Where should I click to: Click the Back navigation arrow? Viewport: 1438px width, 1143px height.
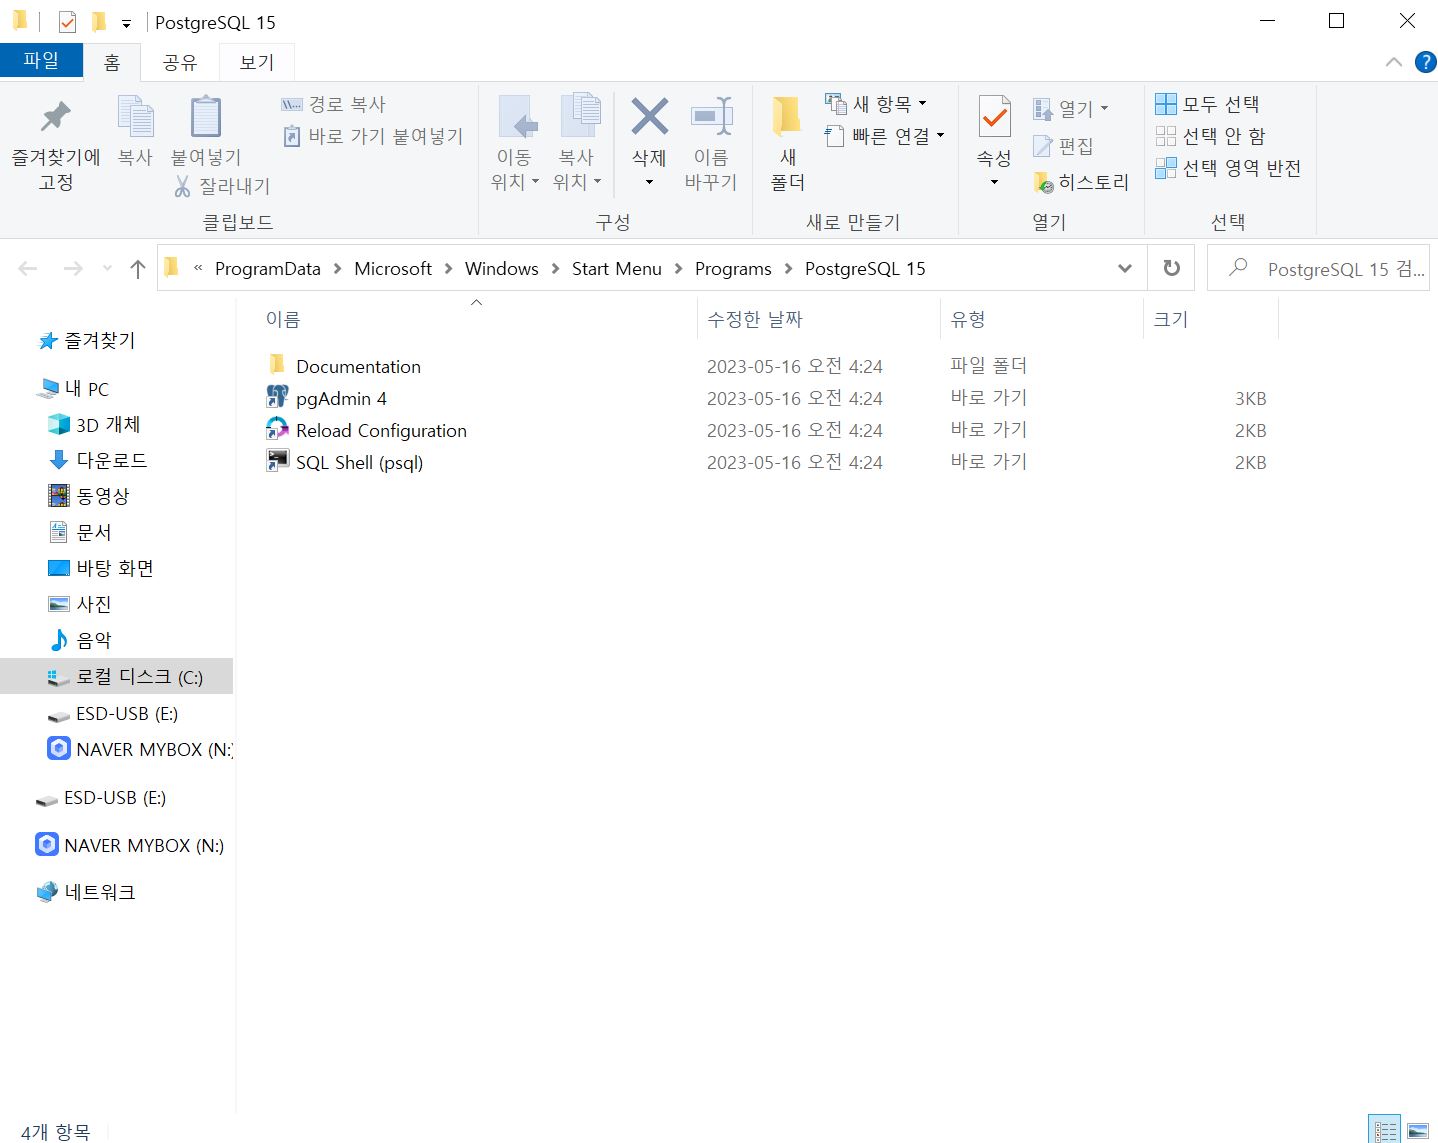pyautogui.click(x=28, y=268)
